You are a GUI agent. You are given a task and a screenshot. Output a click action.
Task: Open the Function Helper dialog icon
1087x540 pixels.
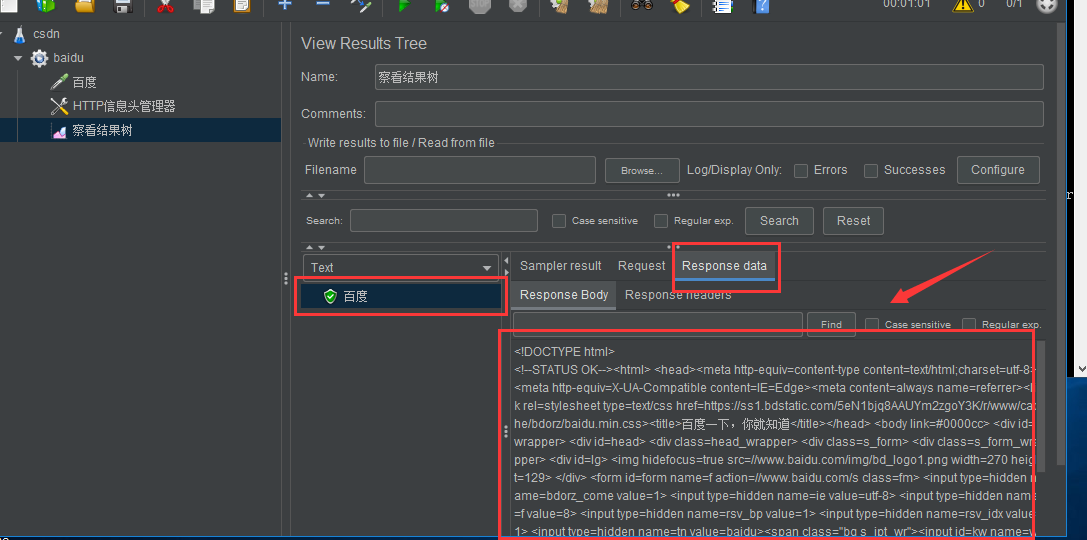click(x=722, y=5)
